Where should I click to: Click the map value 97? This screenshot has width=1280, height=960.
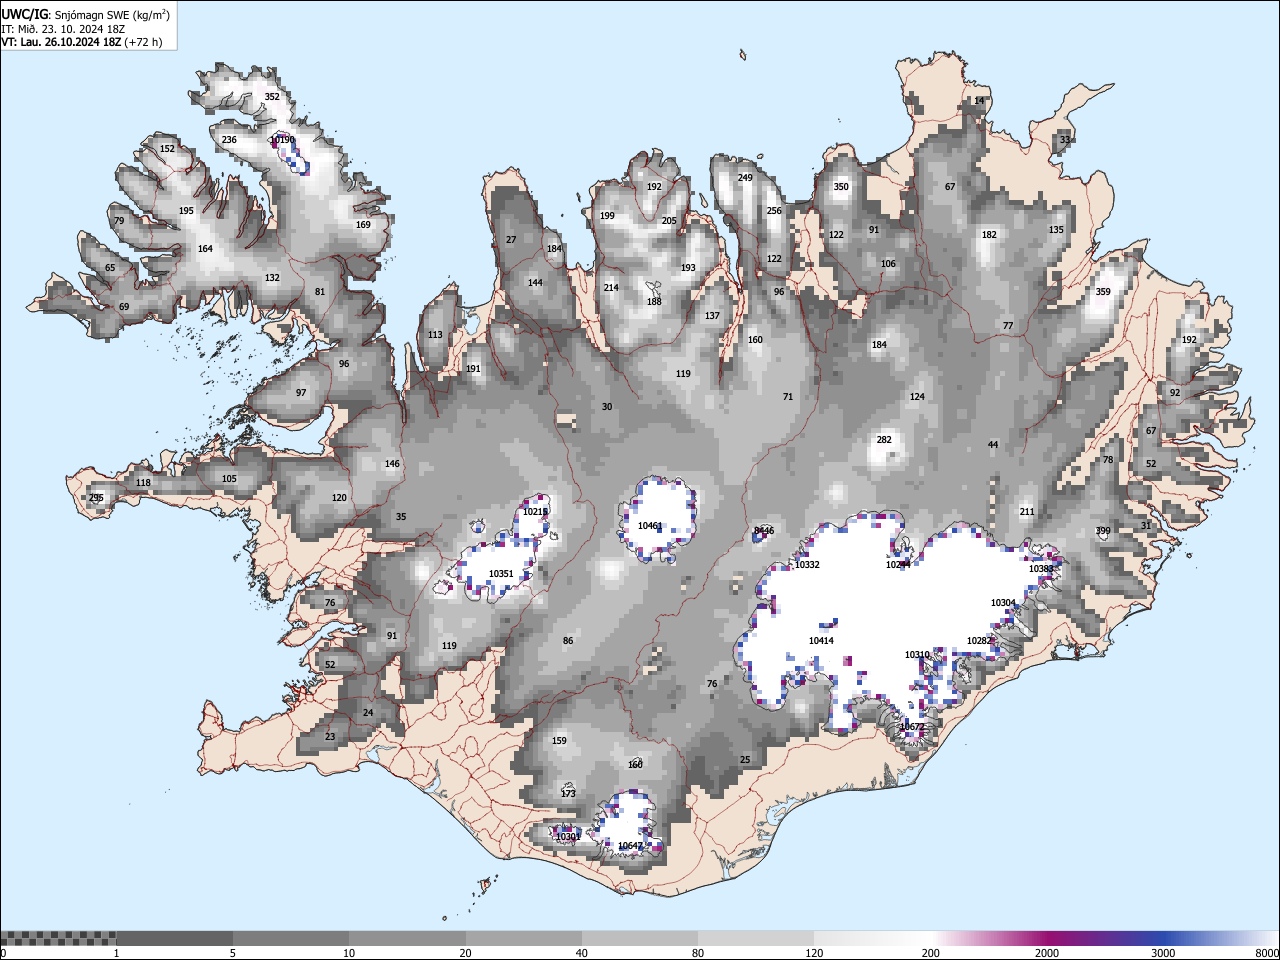point(301,393)
